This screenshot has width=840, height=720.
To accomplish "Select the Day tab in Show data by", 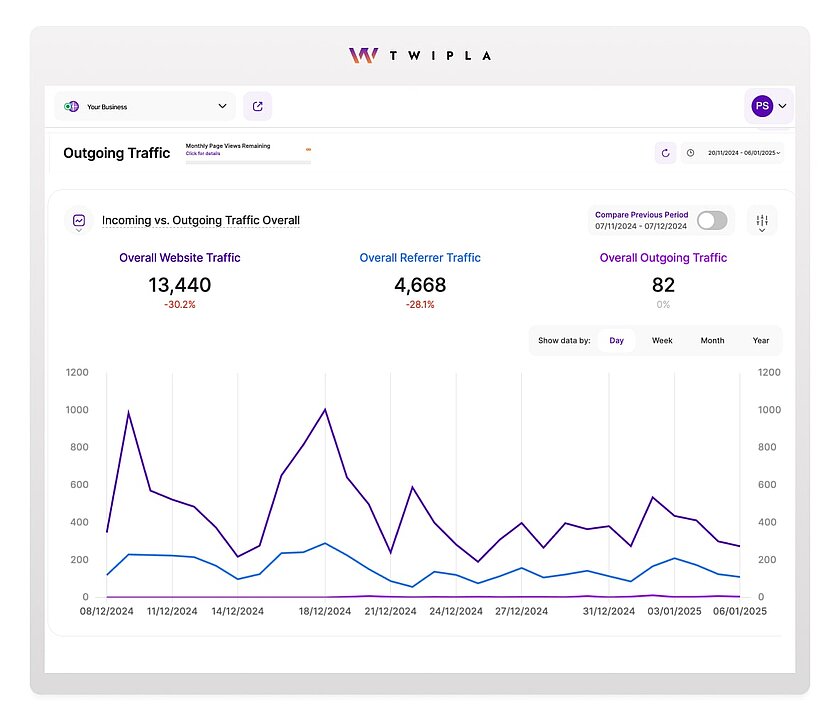I will pyautogui.click(x=616, y=340).
